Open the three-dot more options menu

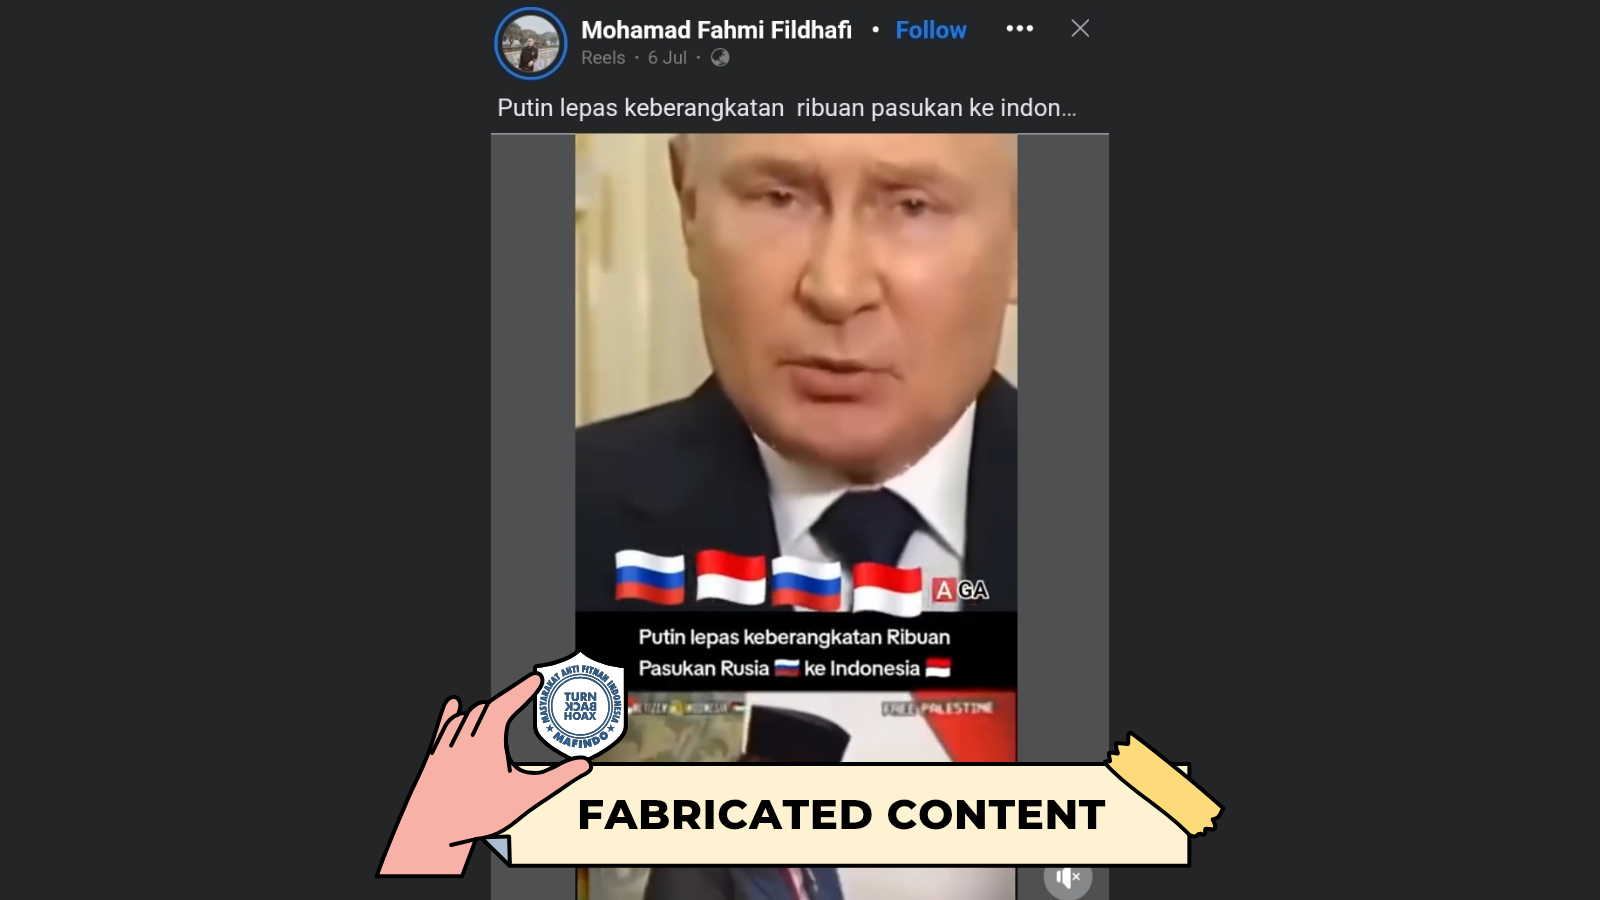[1019, 28]
